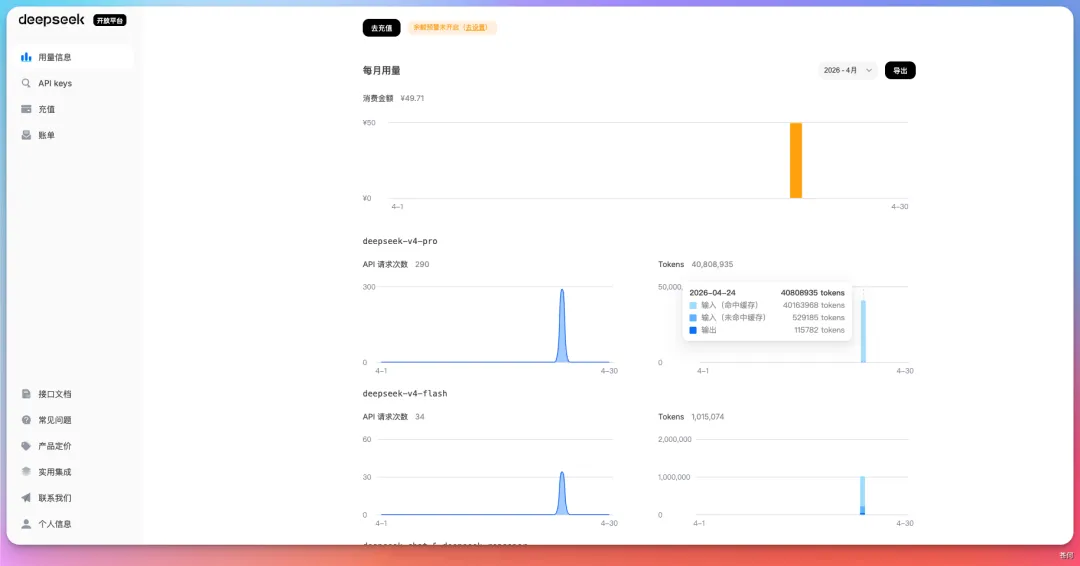The height and width of the screenshot is (566, 1080).
Task: Click the 实用集成 stack icon
Action: [26, 472]
